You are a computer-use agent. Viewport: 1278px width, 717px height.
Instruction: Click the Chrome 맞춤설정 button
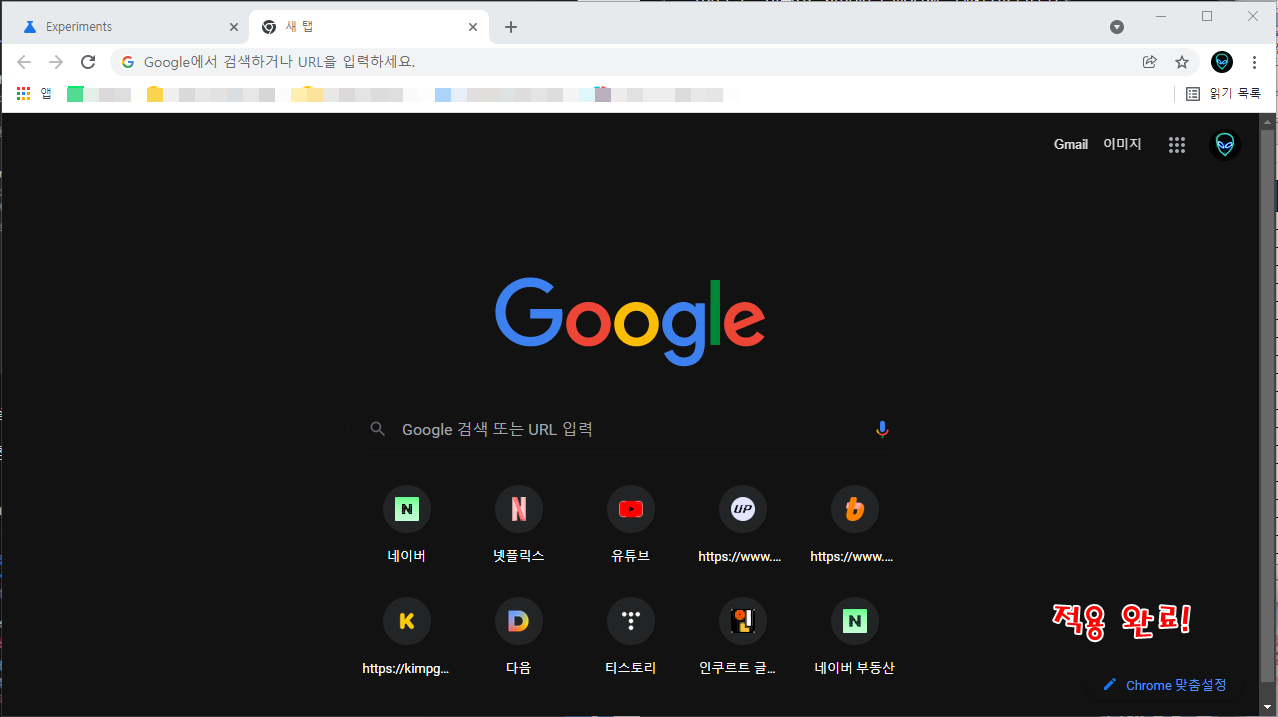[x=1164, y=685]
